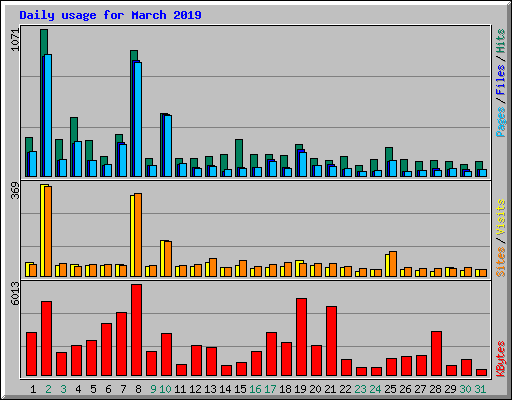Image resolution: width=512 pixels, height=400 pixels.
Task: Click day 17 on the x-axis
Action: (270, 389)
